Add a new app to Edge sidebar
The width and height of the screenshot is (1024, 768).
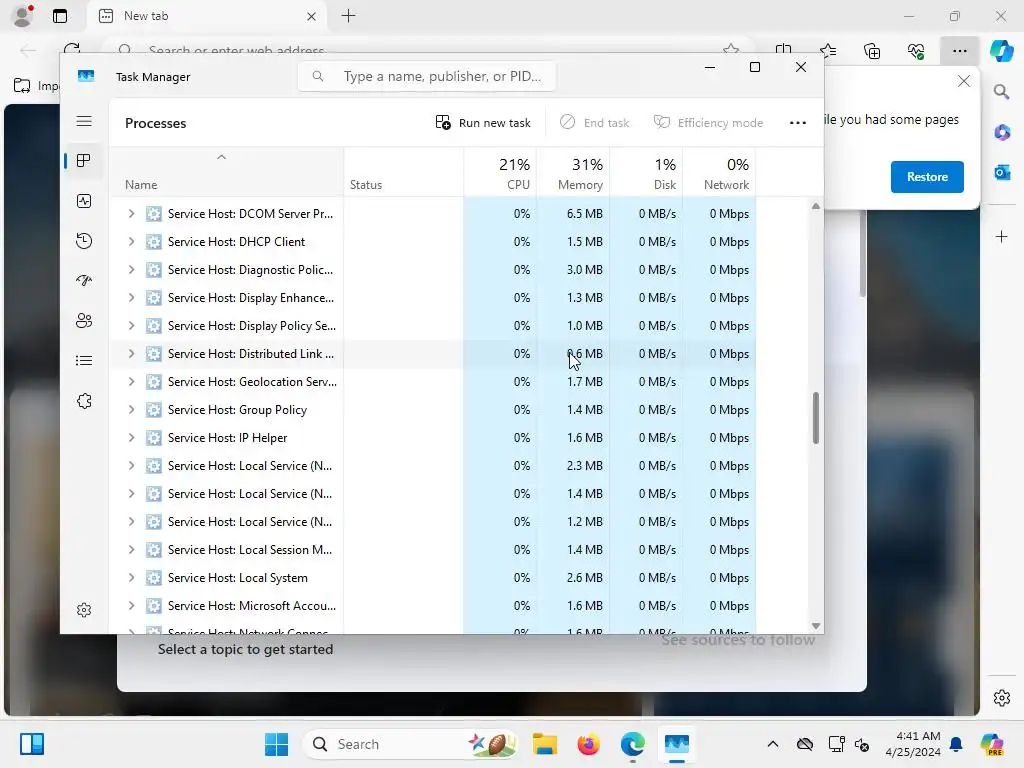click(x=1001, y=236)
